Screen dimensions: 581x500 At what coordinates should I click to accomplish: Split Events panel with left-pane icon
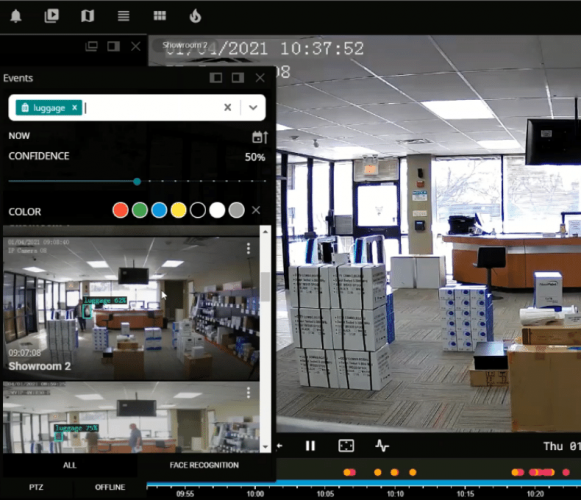[216, 77]
